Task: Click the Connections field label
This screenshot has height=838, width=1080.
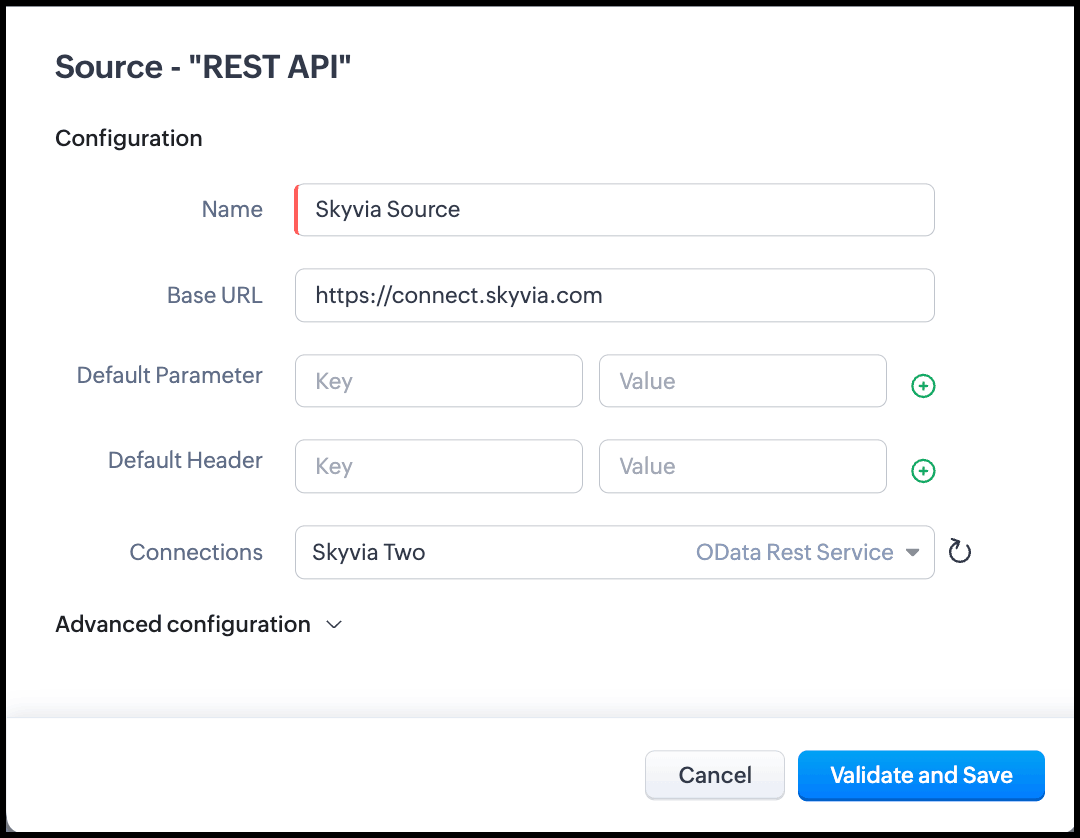Action: (196, 552)
